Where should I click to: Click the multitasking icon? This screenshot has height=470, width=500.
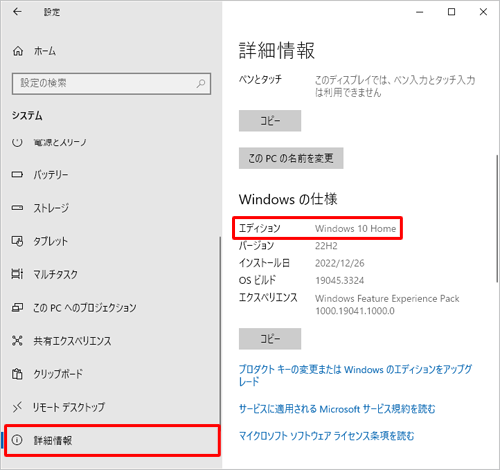(17, 274)
